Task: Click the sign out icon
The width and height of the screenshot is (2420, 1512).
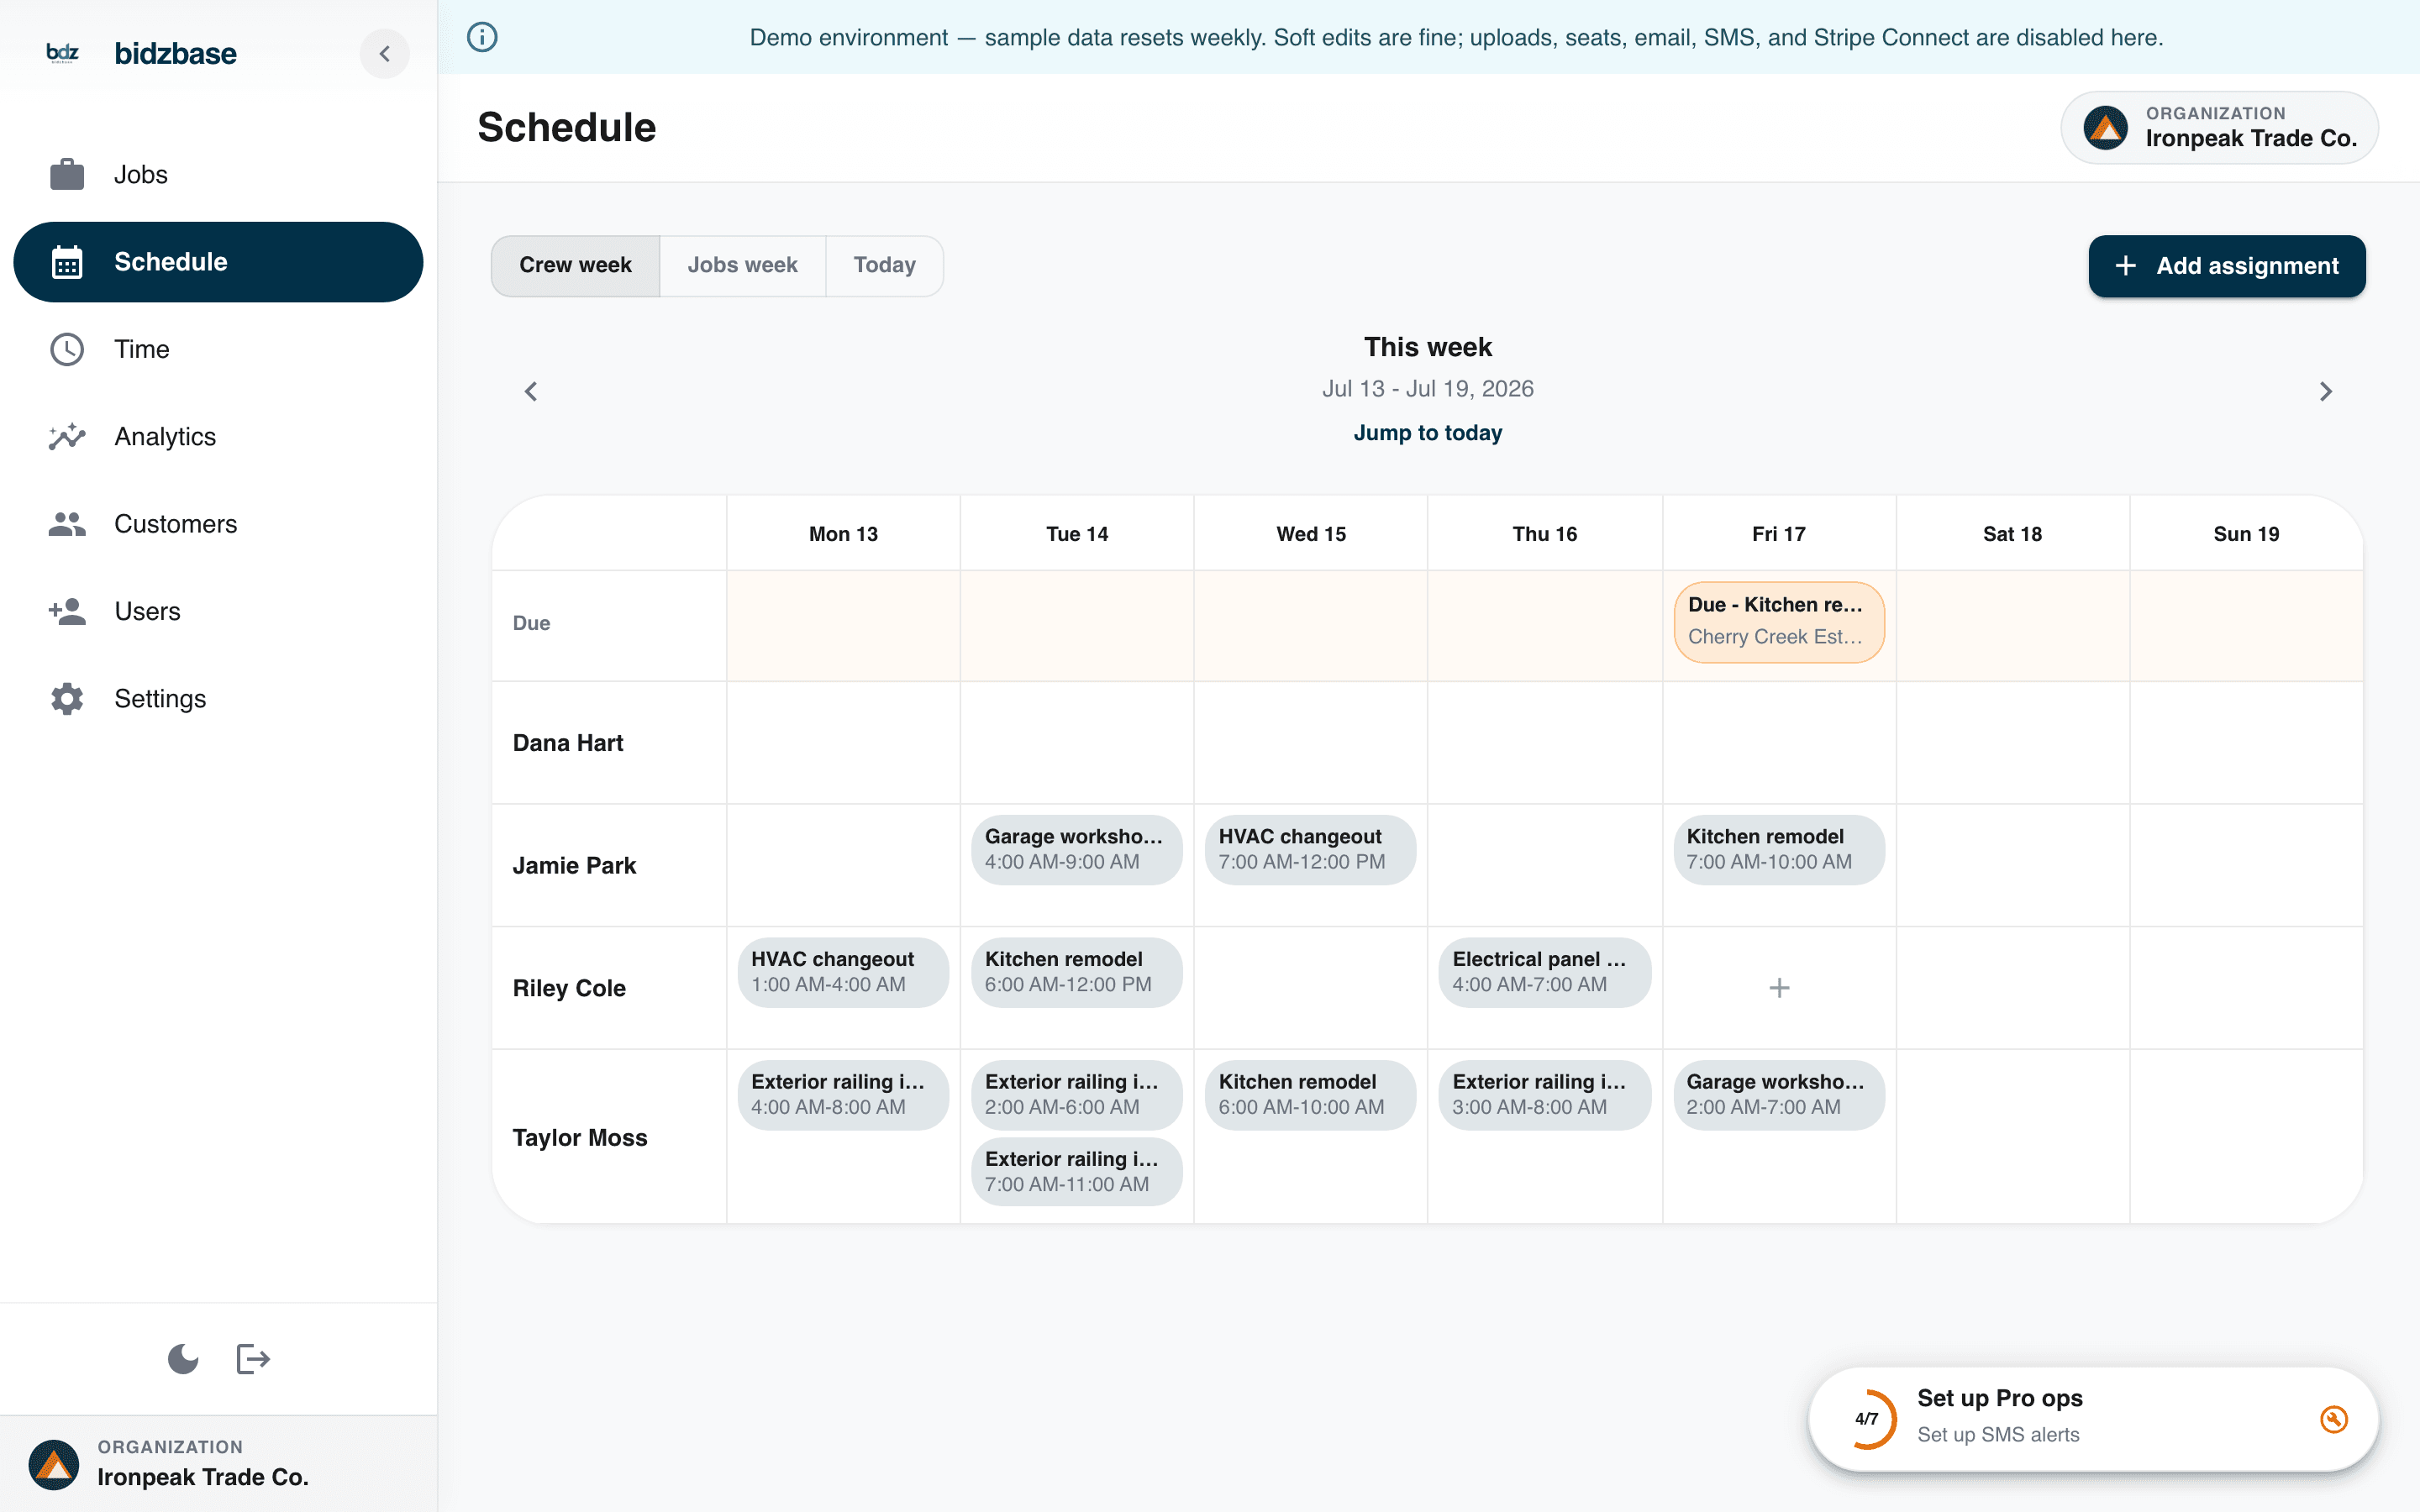Action: point(253,1359)
